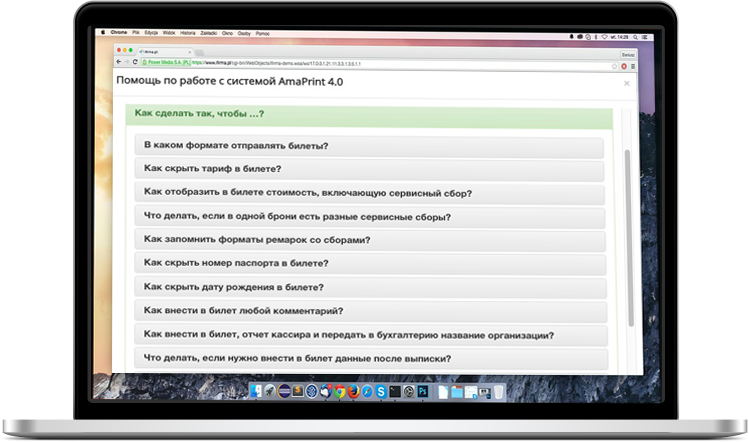Image resolution: width=749 pixels, height=442 pixels.
Task: Click the help dialog's vertical scrollbar thumb
Action: pyautogui.click(x=629, y=238)
